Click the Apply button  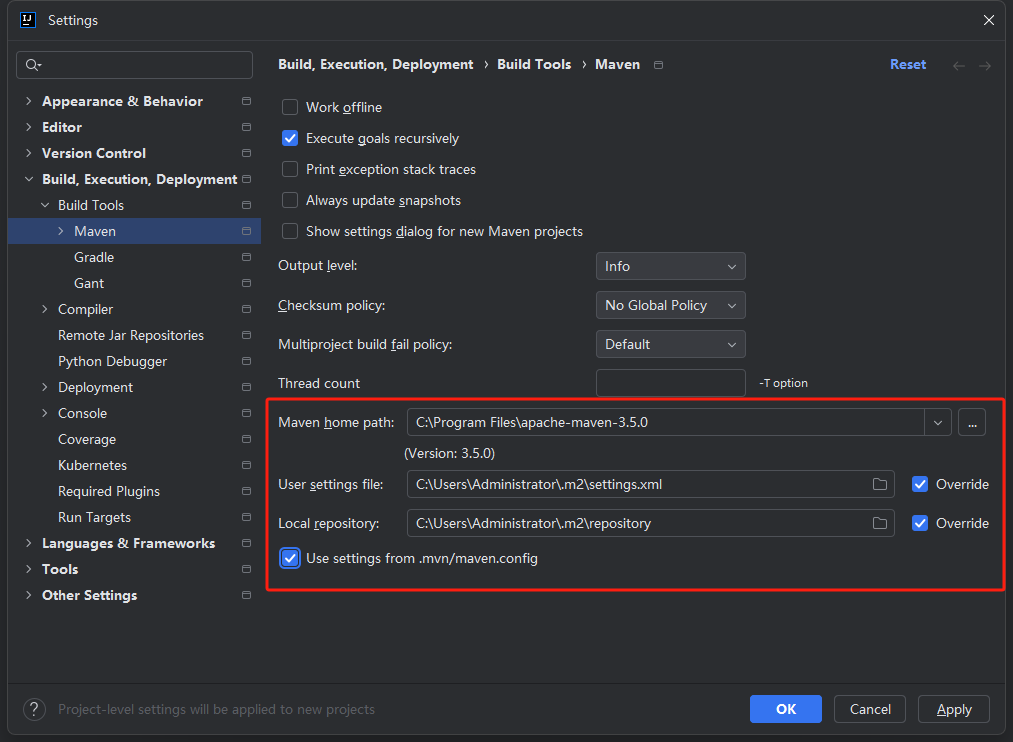(x=954, y=709)
